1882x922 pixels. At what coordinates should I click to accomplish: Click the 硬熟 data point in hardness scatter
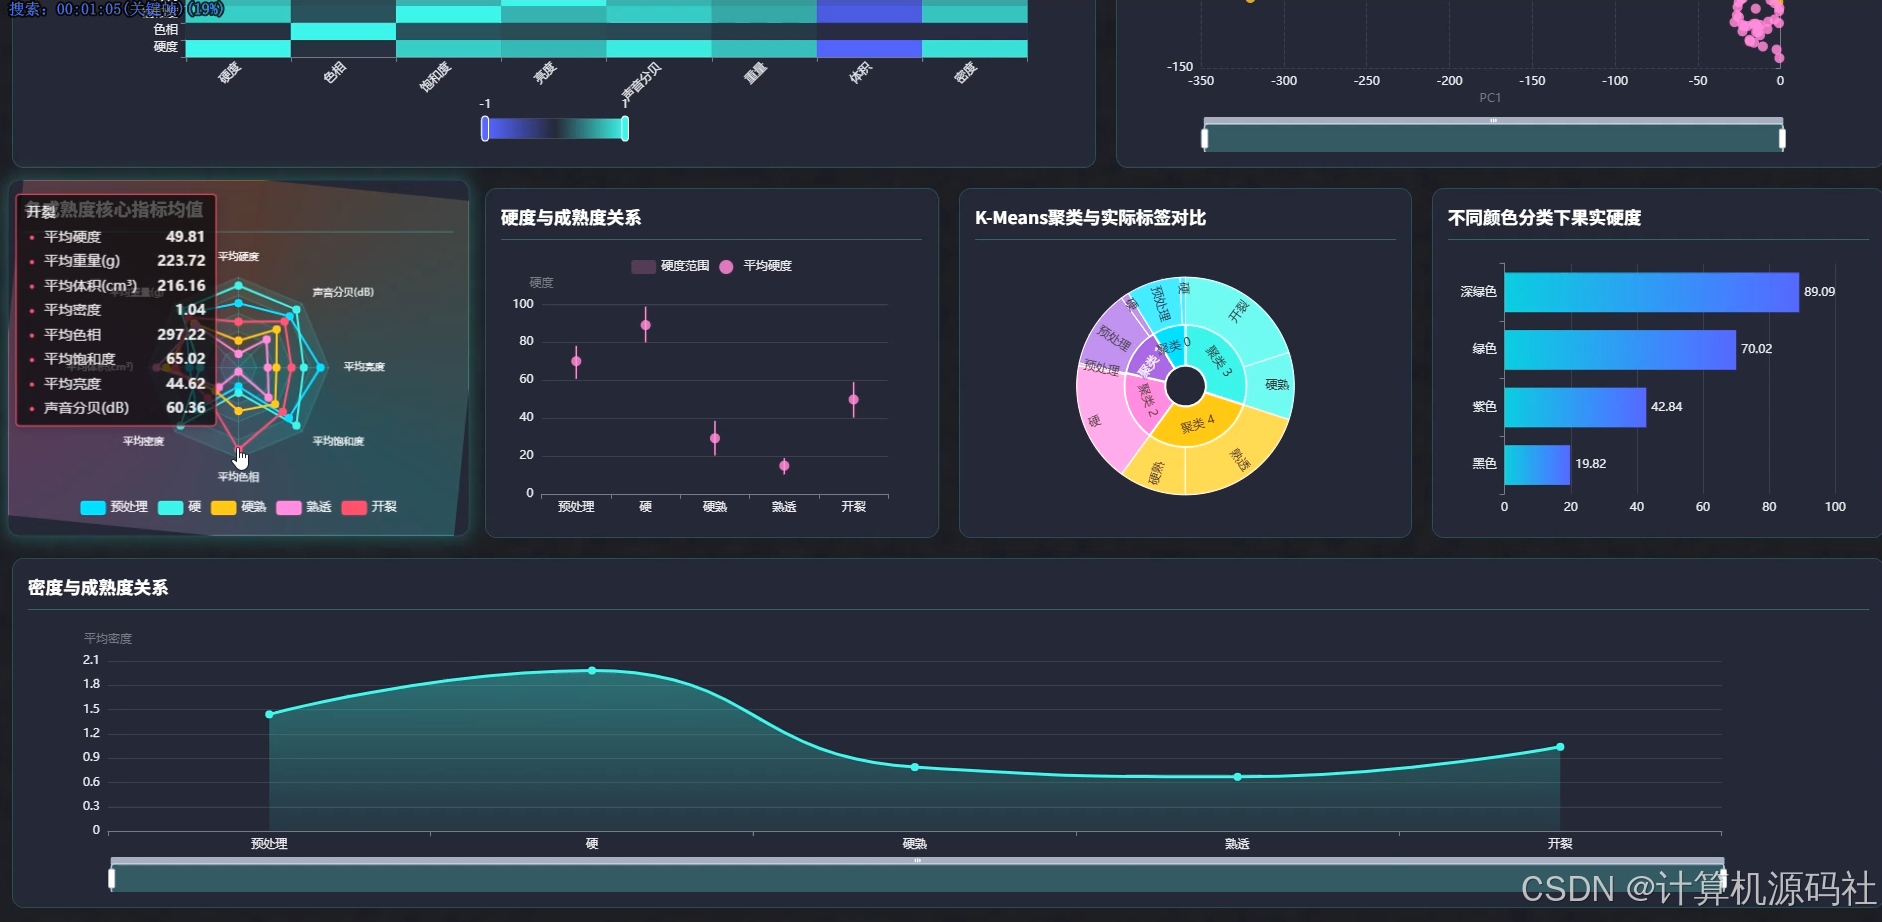click(x=715, y=438)
